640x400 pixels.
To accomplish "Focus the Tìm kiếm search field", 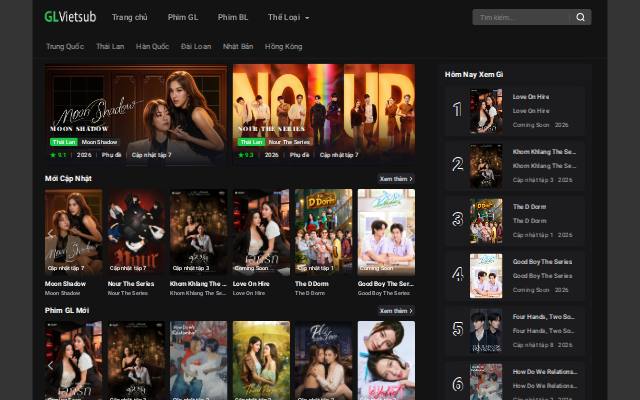I will 523,17.
